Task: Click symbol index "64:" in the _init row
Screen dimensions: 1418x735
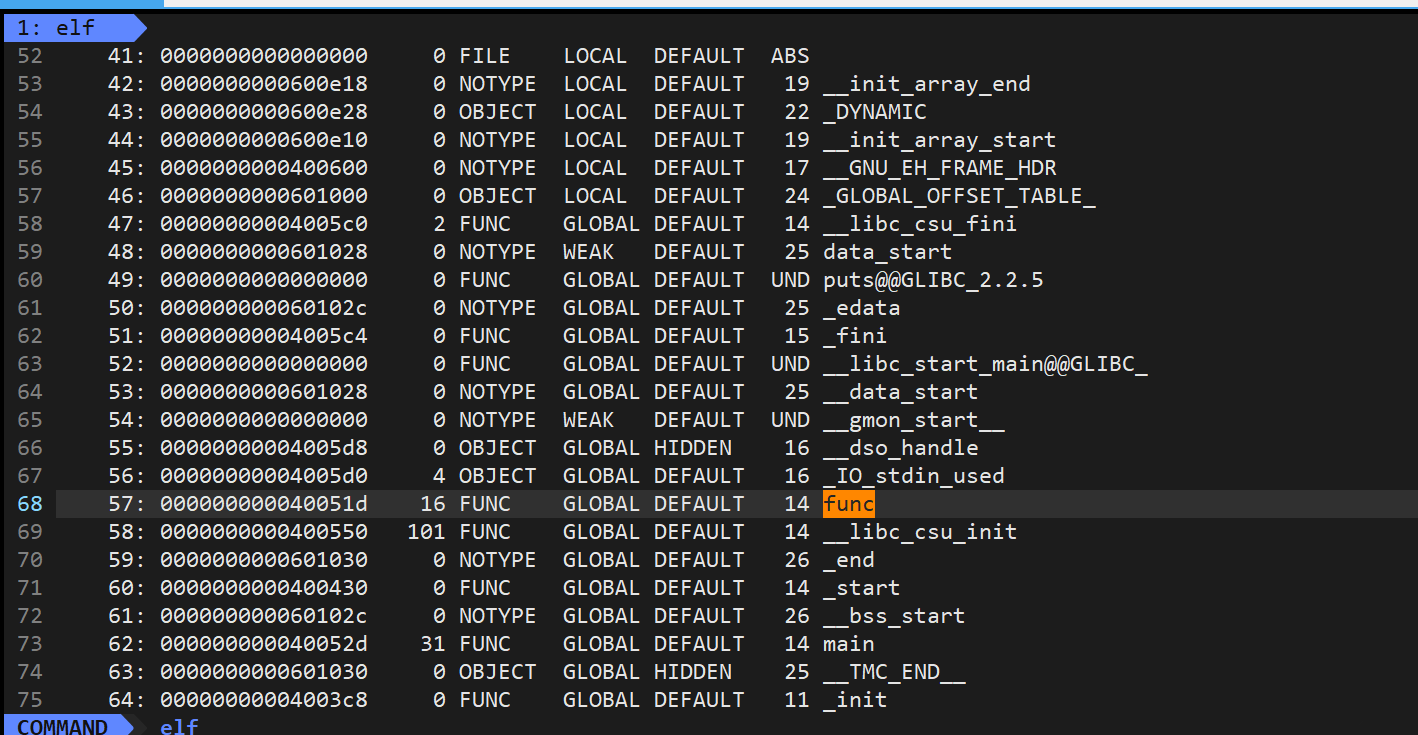Action: coord(127,700)
